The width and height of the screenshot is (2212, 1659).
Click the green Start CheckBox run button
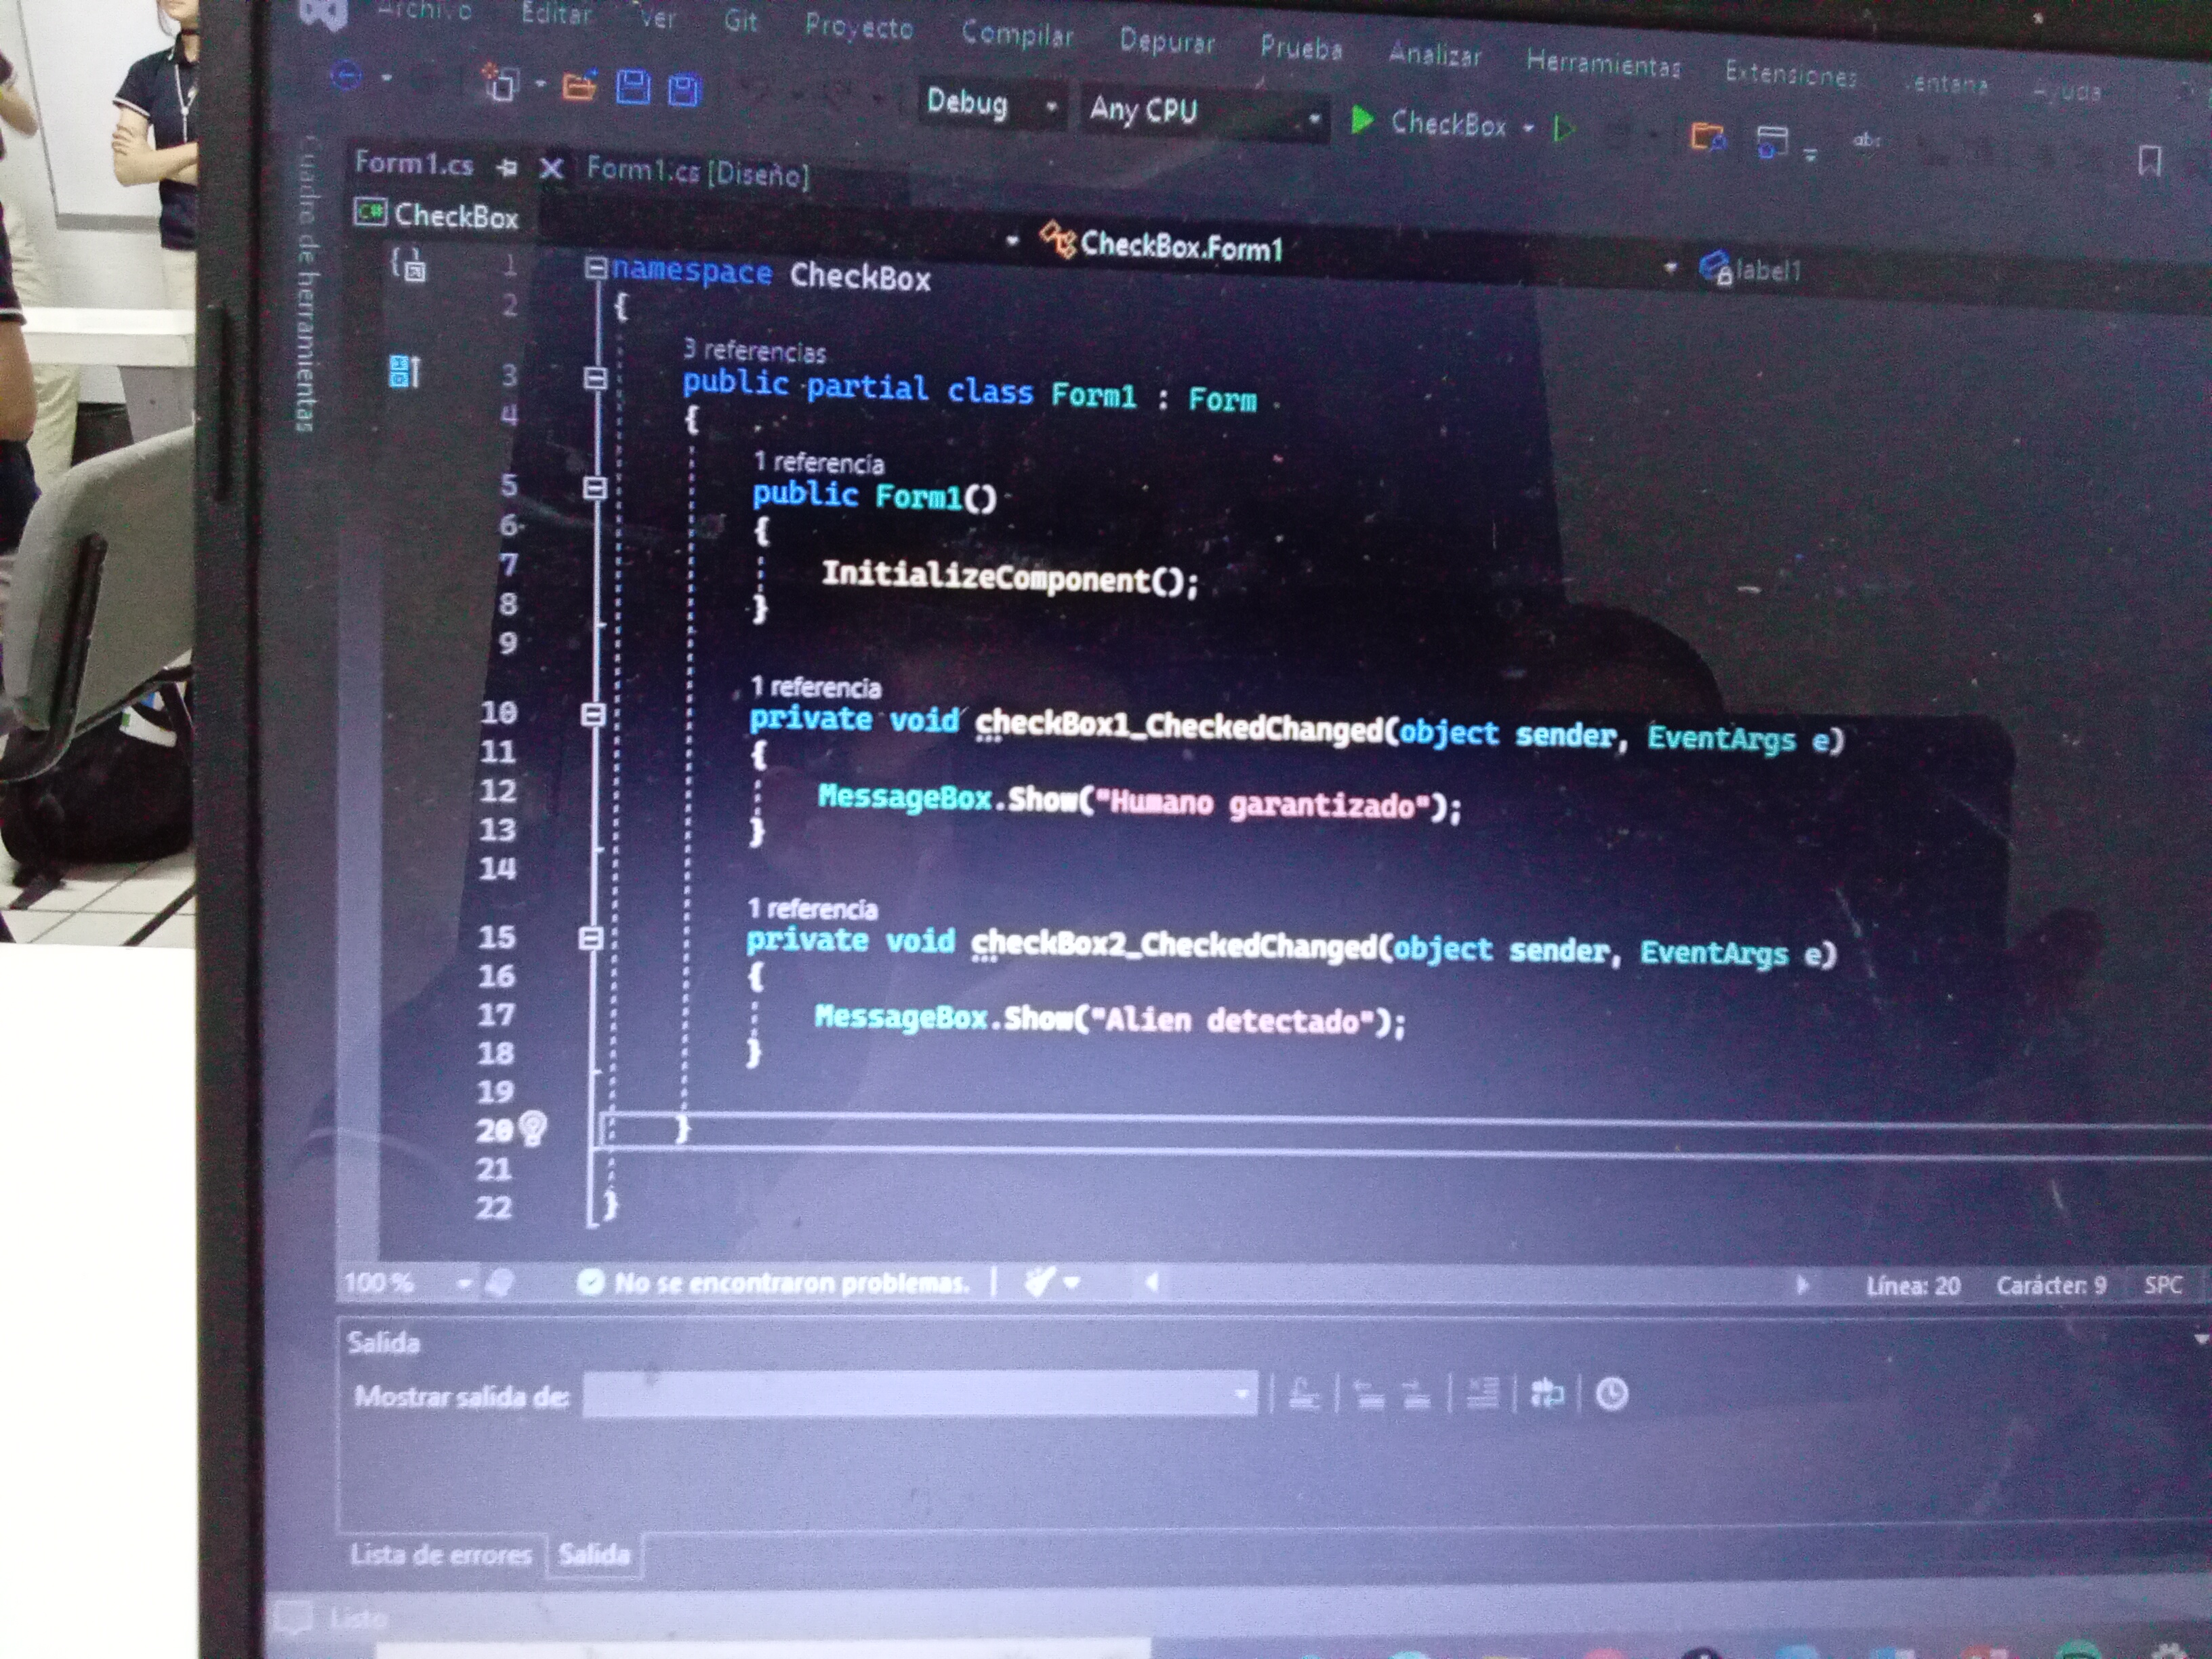tap(1362, 121)
